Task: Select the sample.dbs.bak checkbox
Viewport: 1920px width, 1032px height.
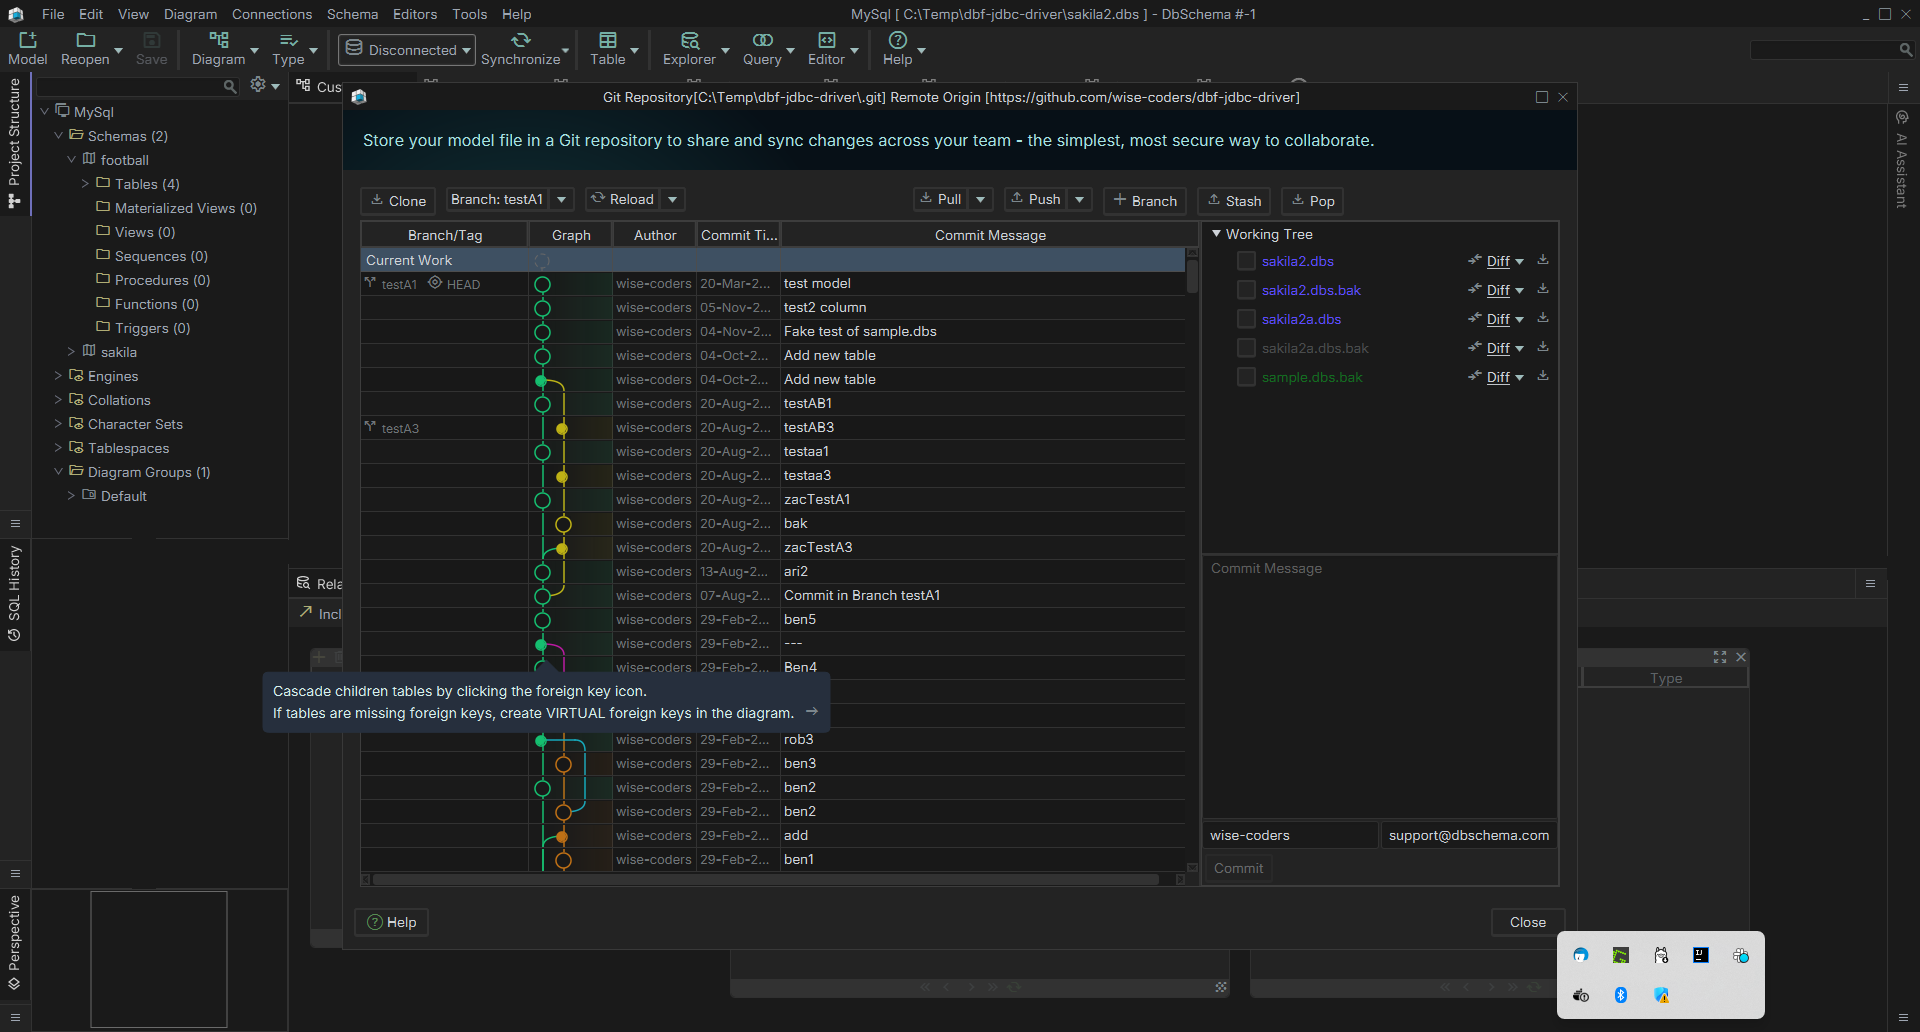Action: (1246, 377)
